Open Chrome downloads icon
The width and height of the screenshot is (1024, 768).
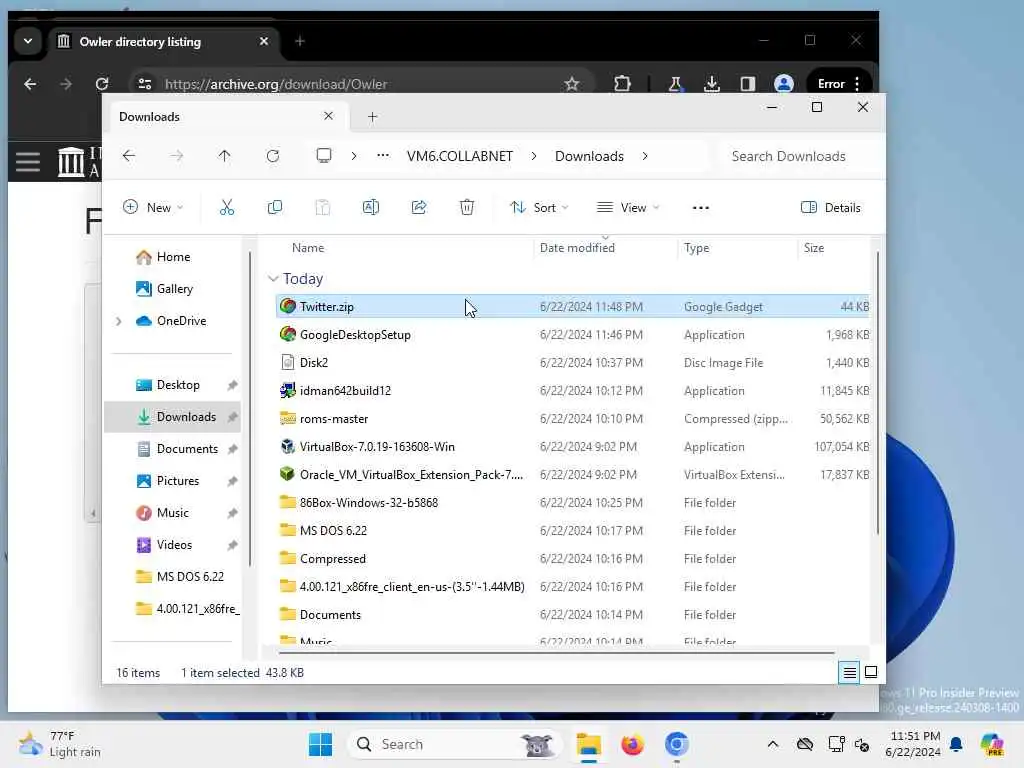pos(712,84)
